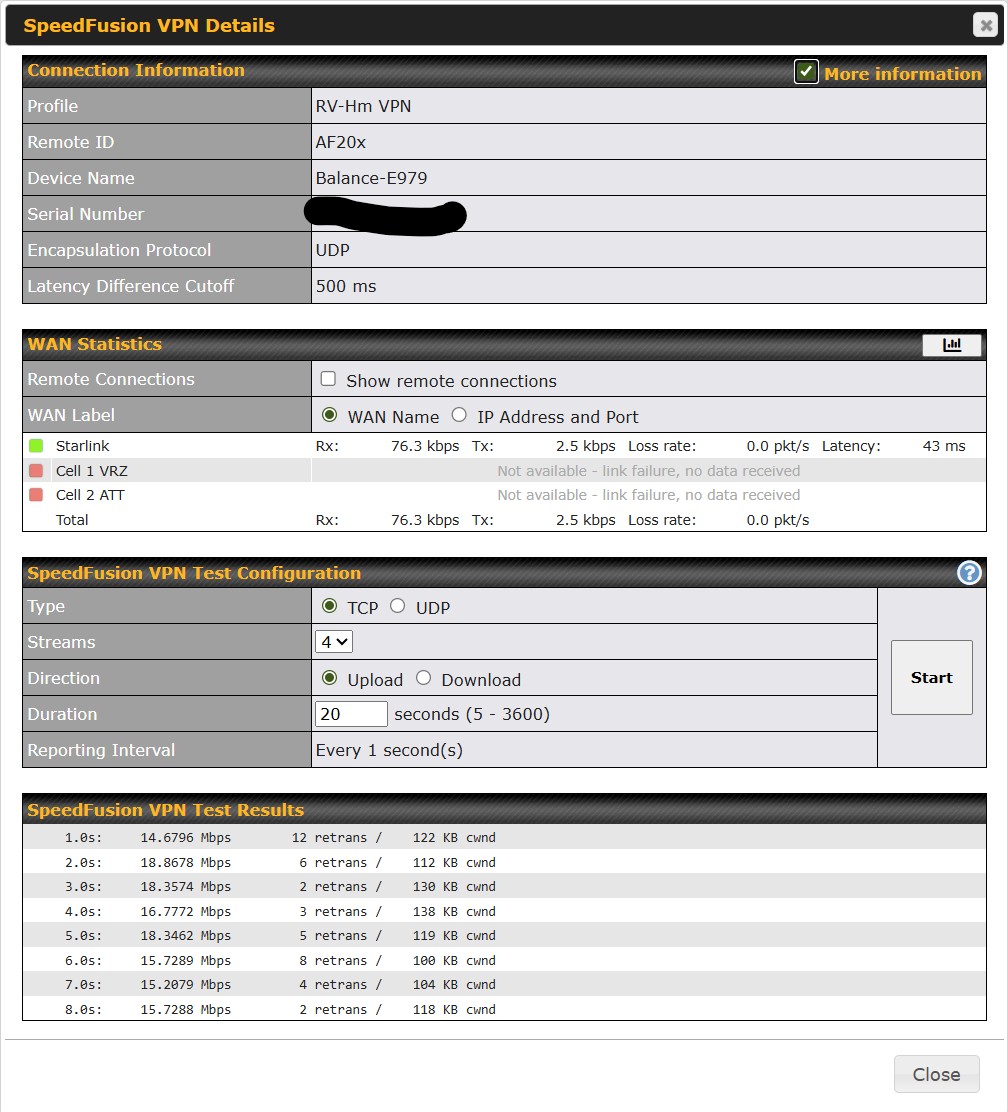Choose UDP as test type
The height and width of the screenshot is (1112, 1007).
(x=397, y=607)
